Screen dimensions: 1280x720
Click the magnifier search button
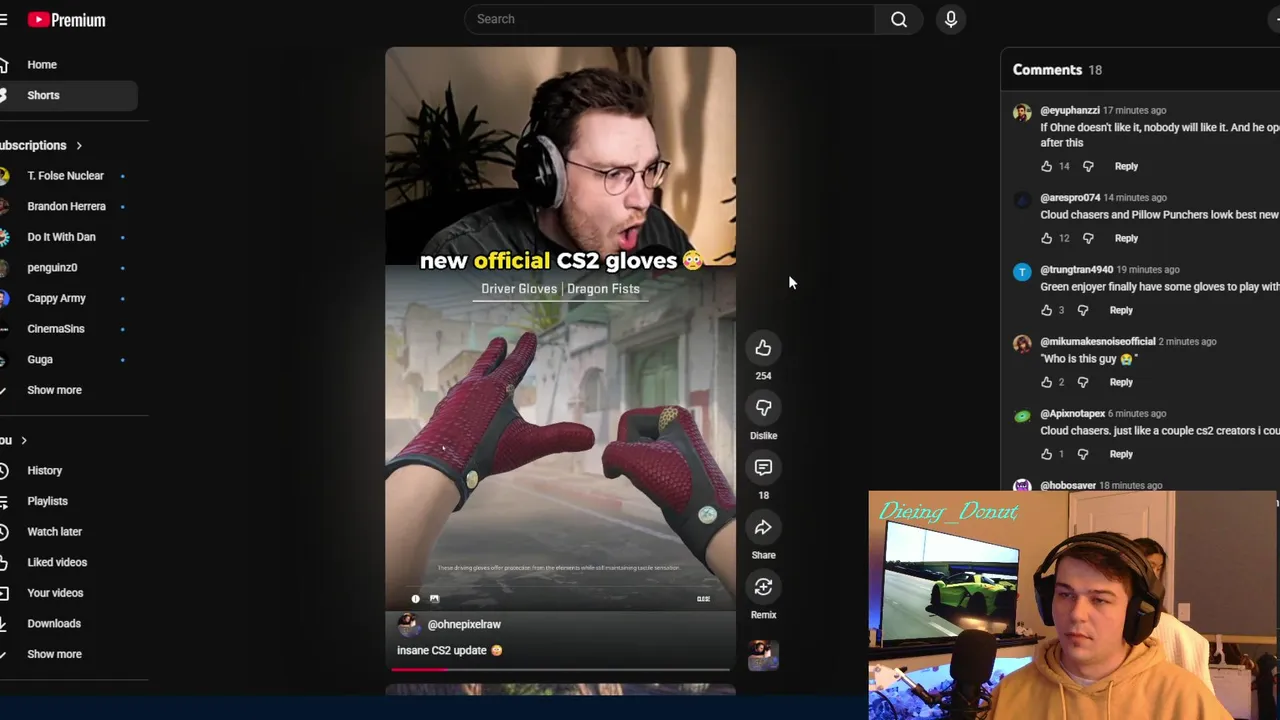[x=899, y=19]
